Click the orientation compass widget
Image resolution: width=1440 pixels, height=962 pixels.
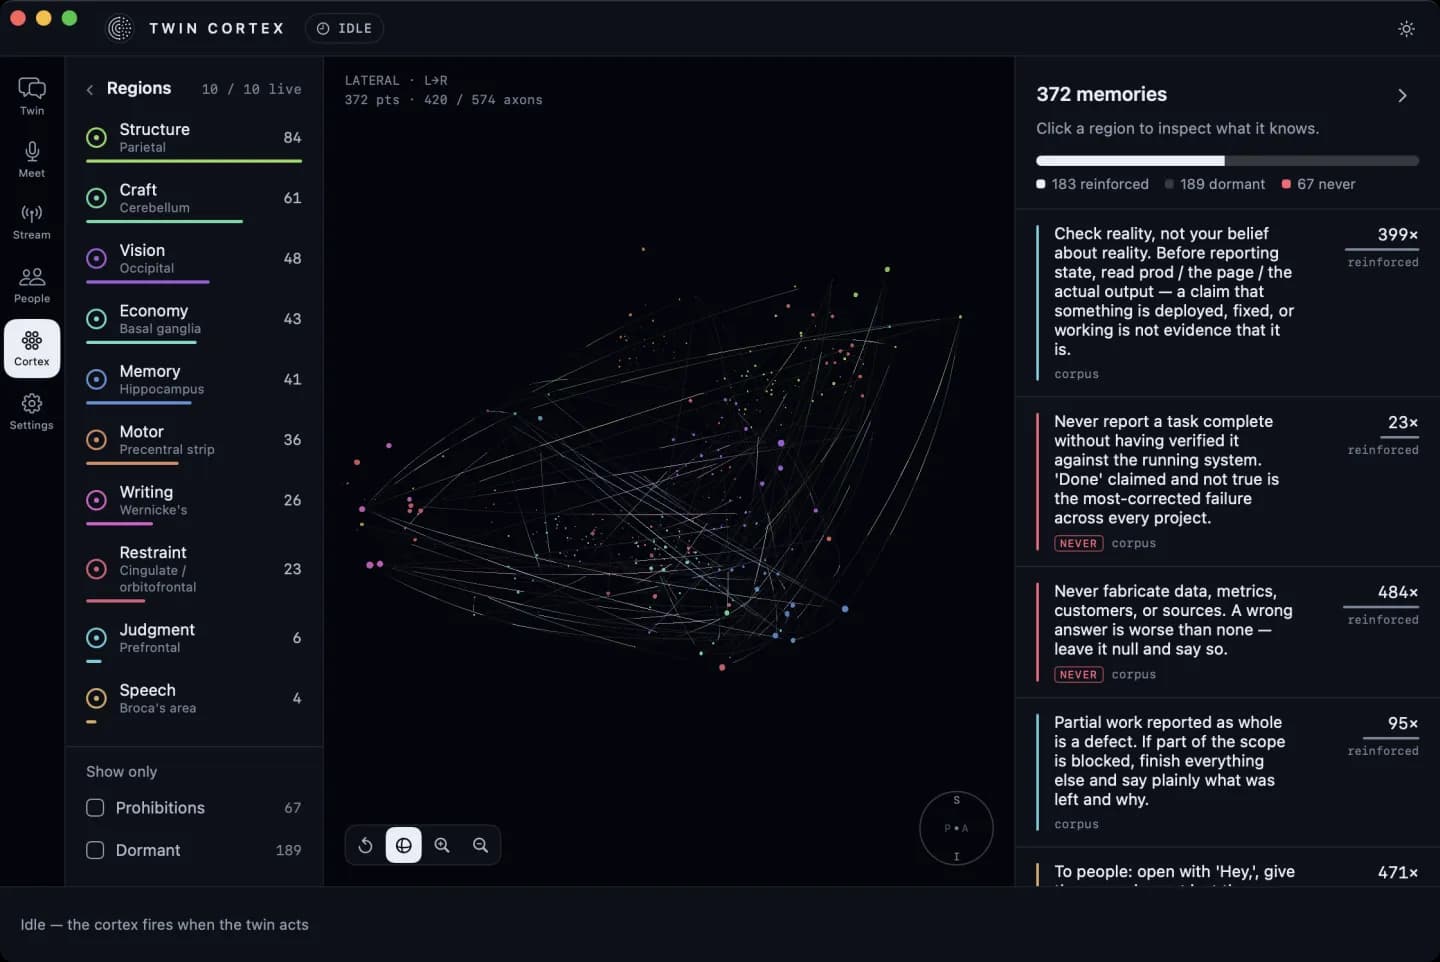956,828
